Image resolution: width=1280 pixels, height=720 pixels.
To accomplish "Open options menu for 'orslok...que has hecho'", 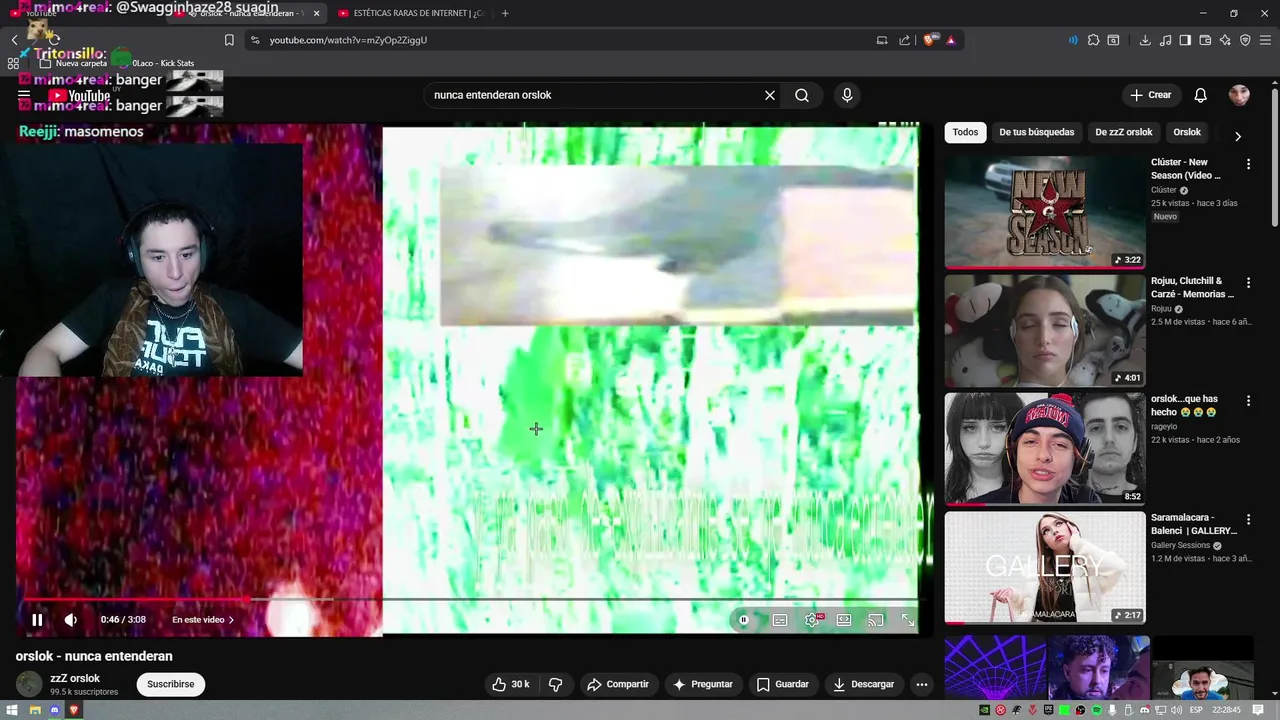I will point(1248,400).
